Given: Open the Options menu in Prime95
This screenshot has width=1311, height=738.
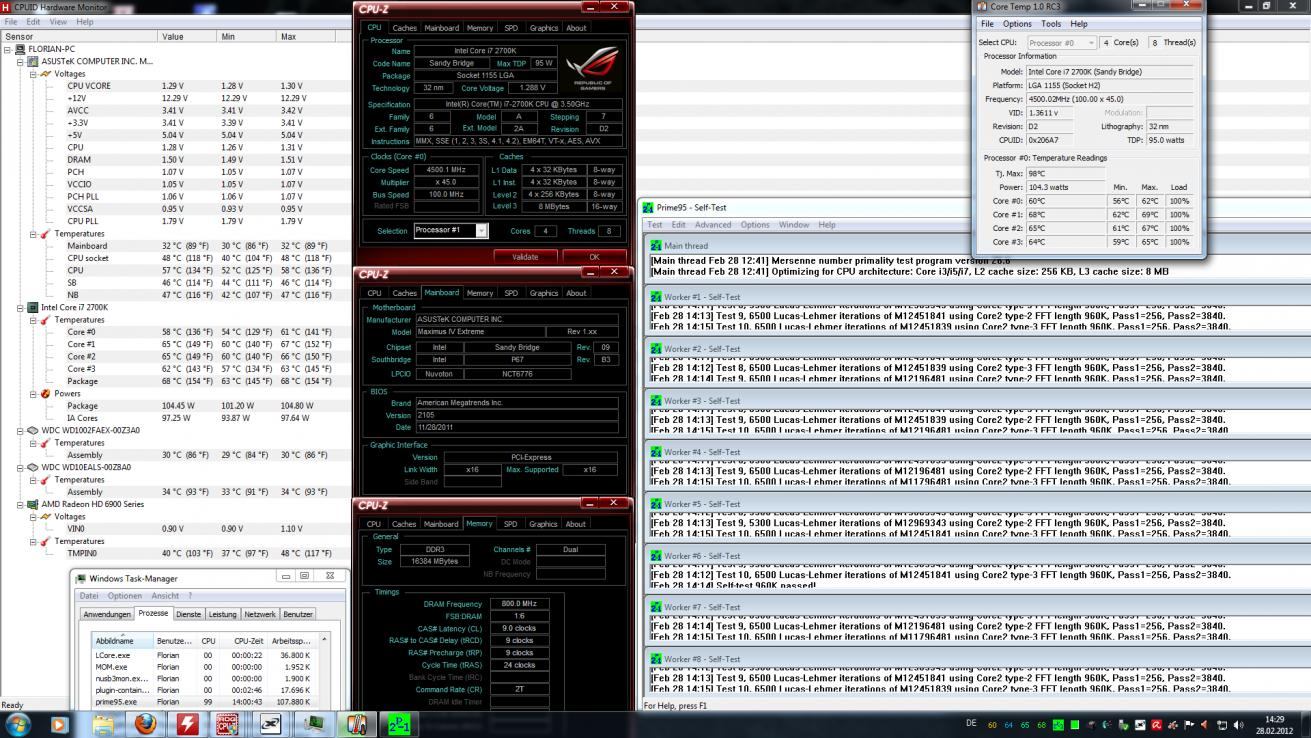Looking at the screenshot, I should point(755,225).
